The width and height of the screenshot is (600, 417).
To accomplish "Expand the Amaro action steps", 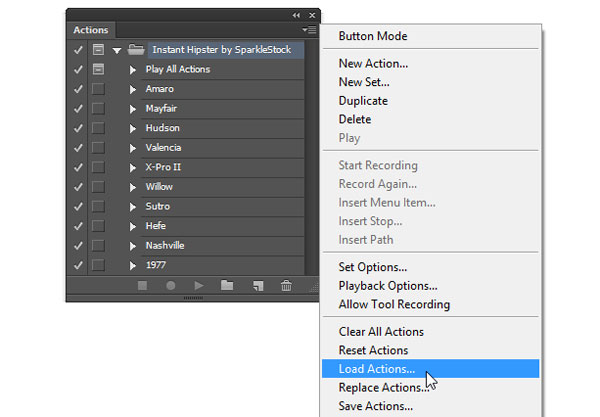I will coord(132,89).
